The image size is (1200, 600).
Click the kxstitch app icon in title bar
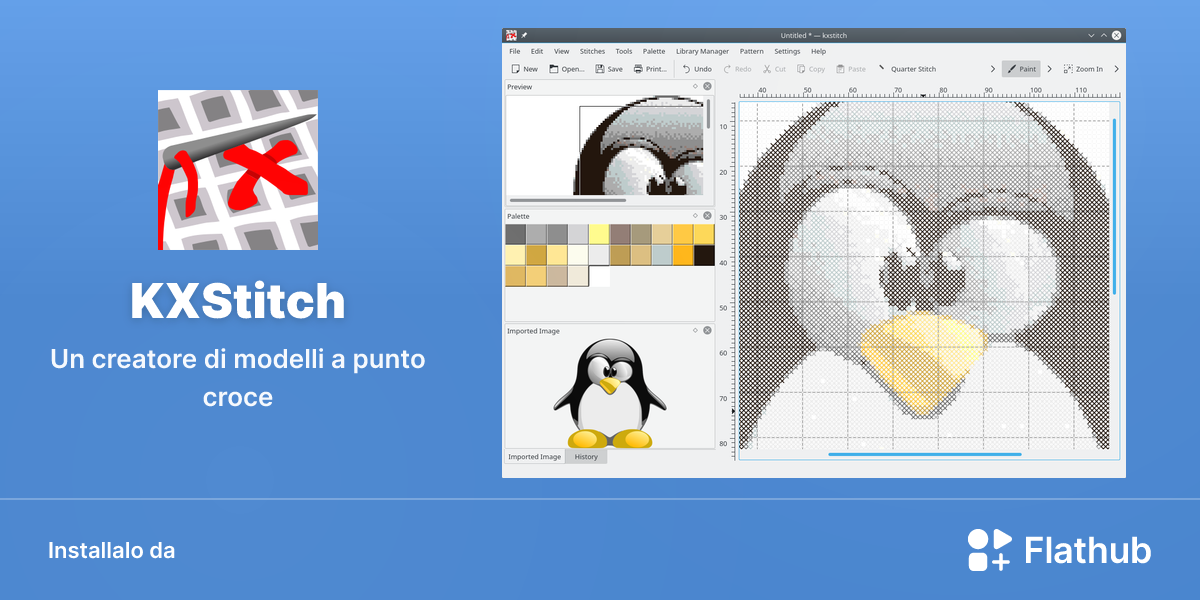511,35
